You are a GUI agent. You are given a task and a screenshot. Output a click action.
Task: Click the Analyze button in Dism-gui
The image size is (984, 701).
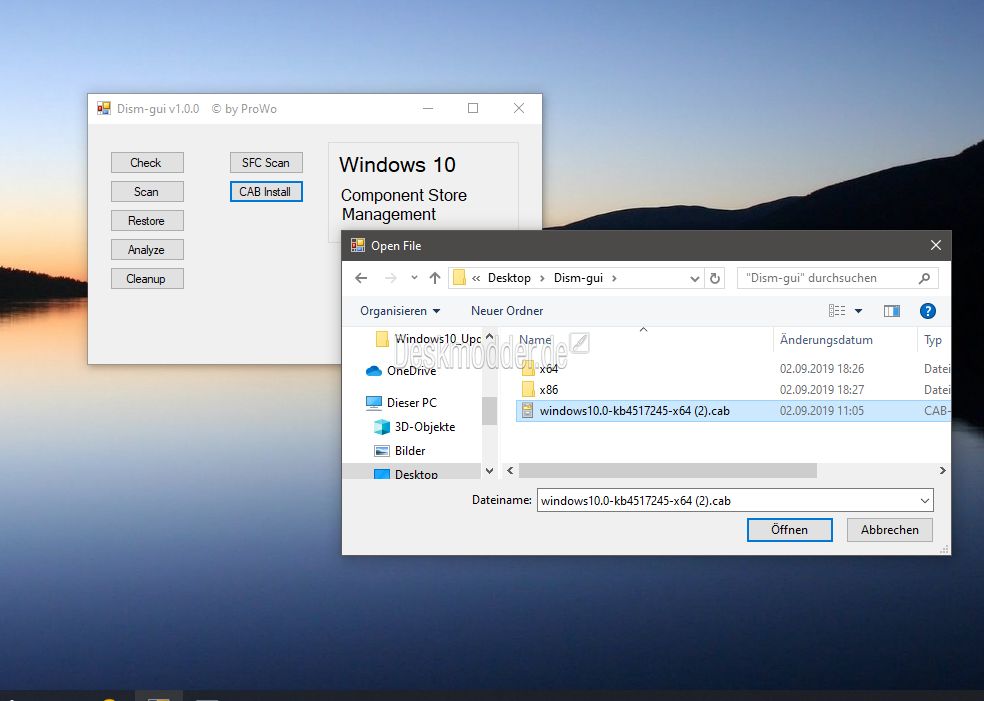point(147,249)
